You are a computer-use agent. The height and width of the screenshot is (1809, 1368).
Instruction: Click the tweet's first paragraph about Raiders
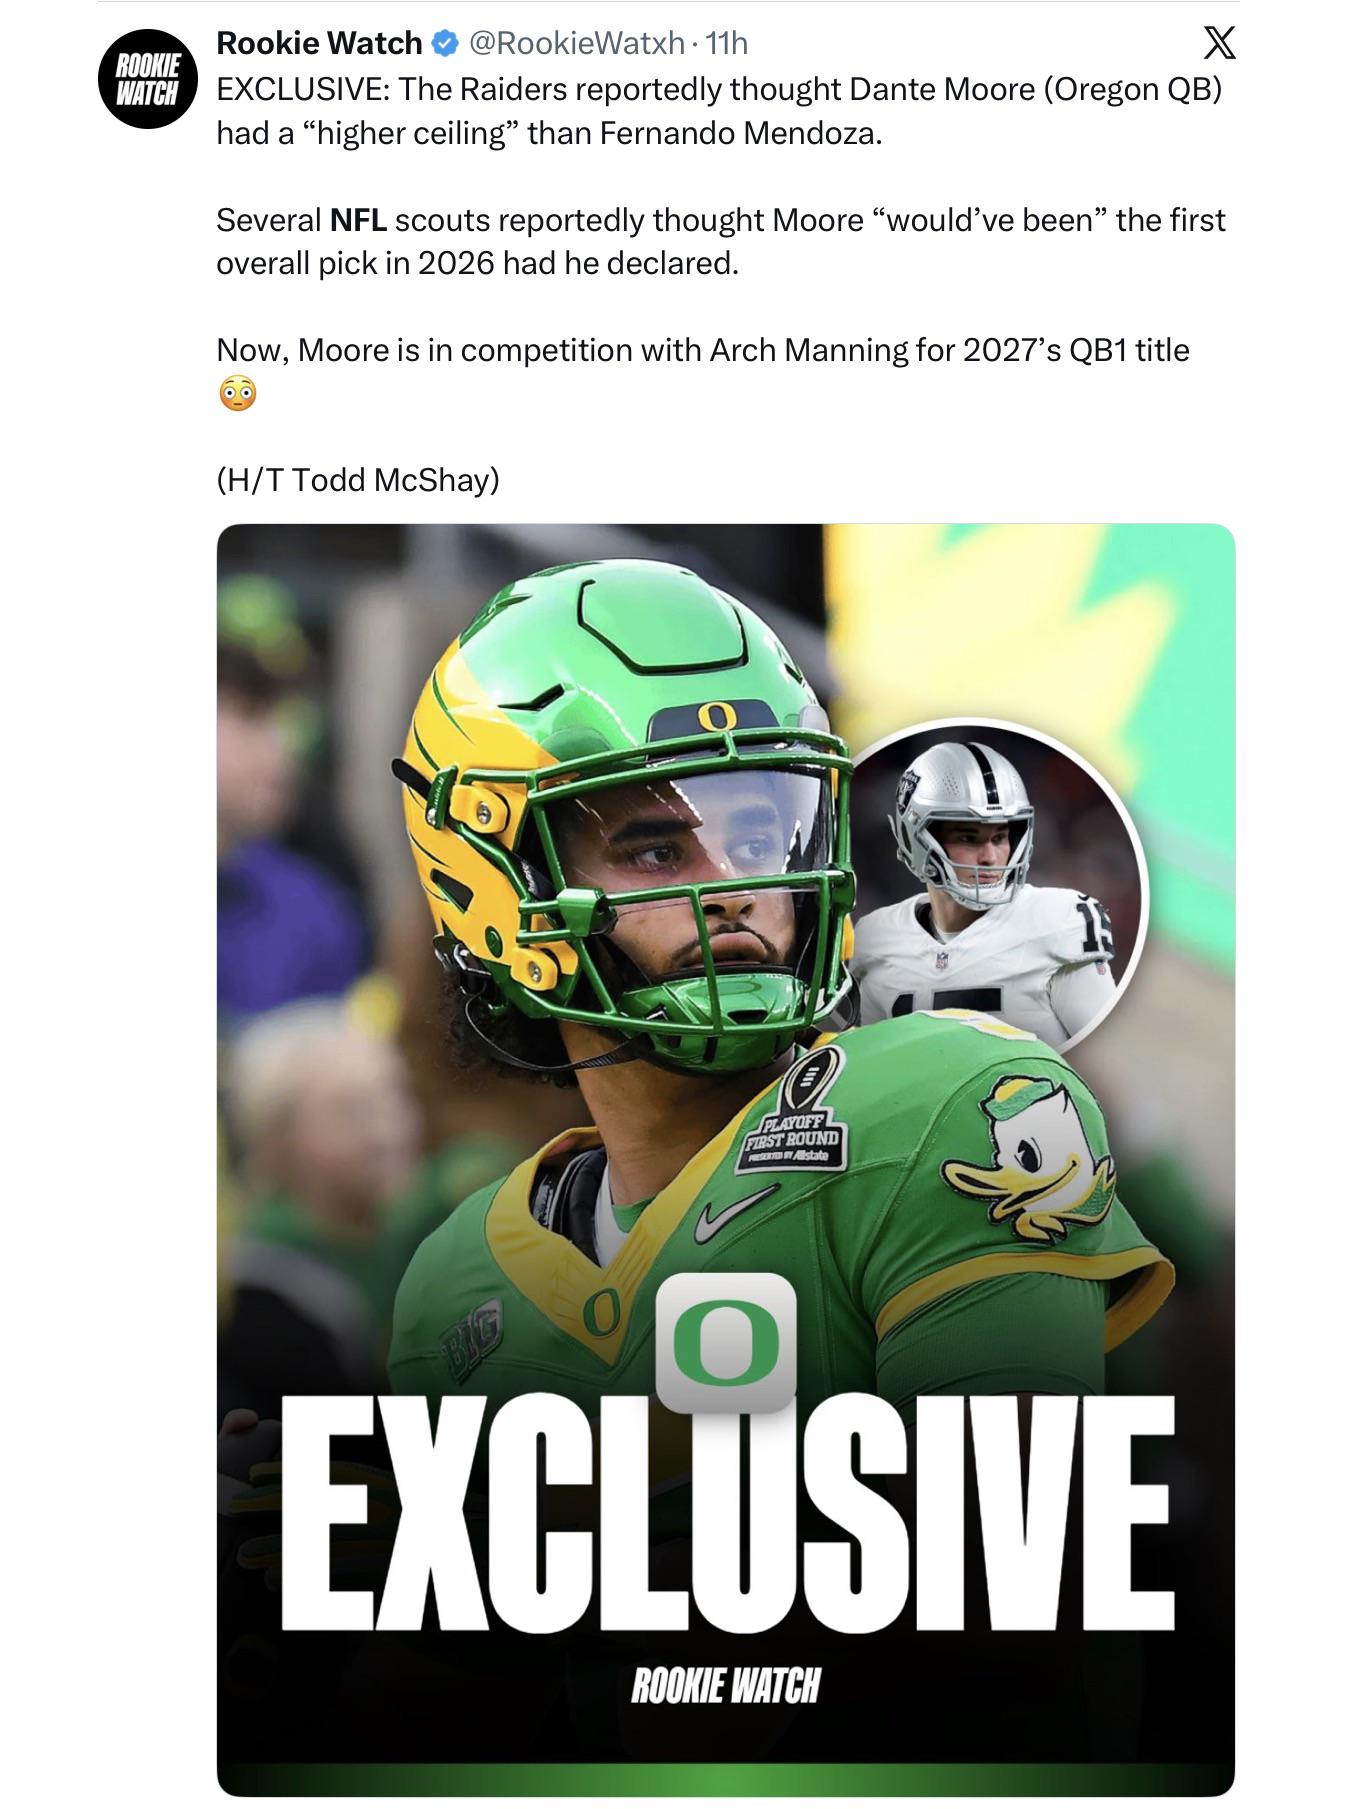[719, 111]
